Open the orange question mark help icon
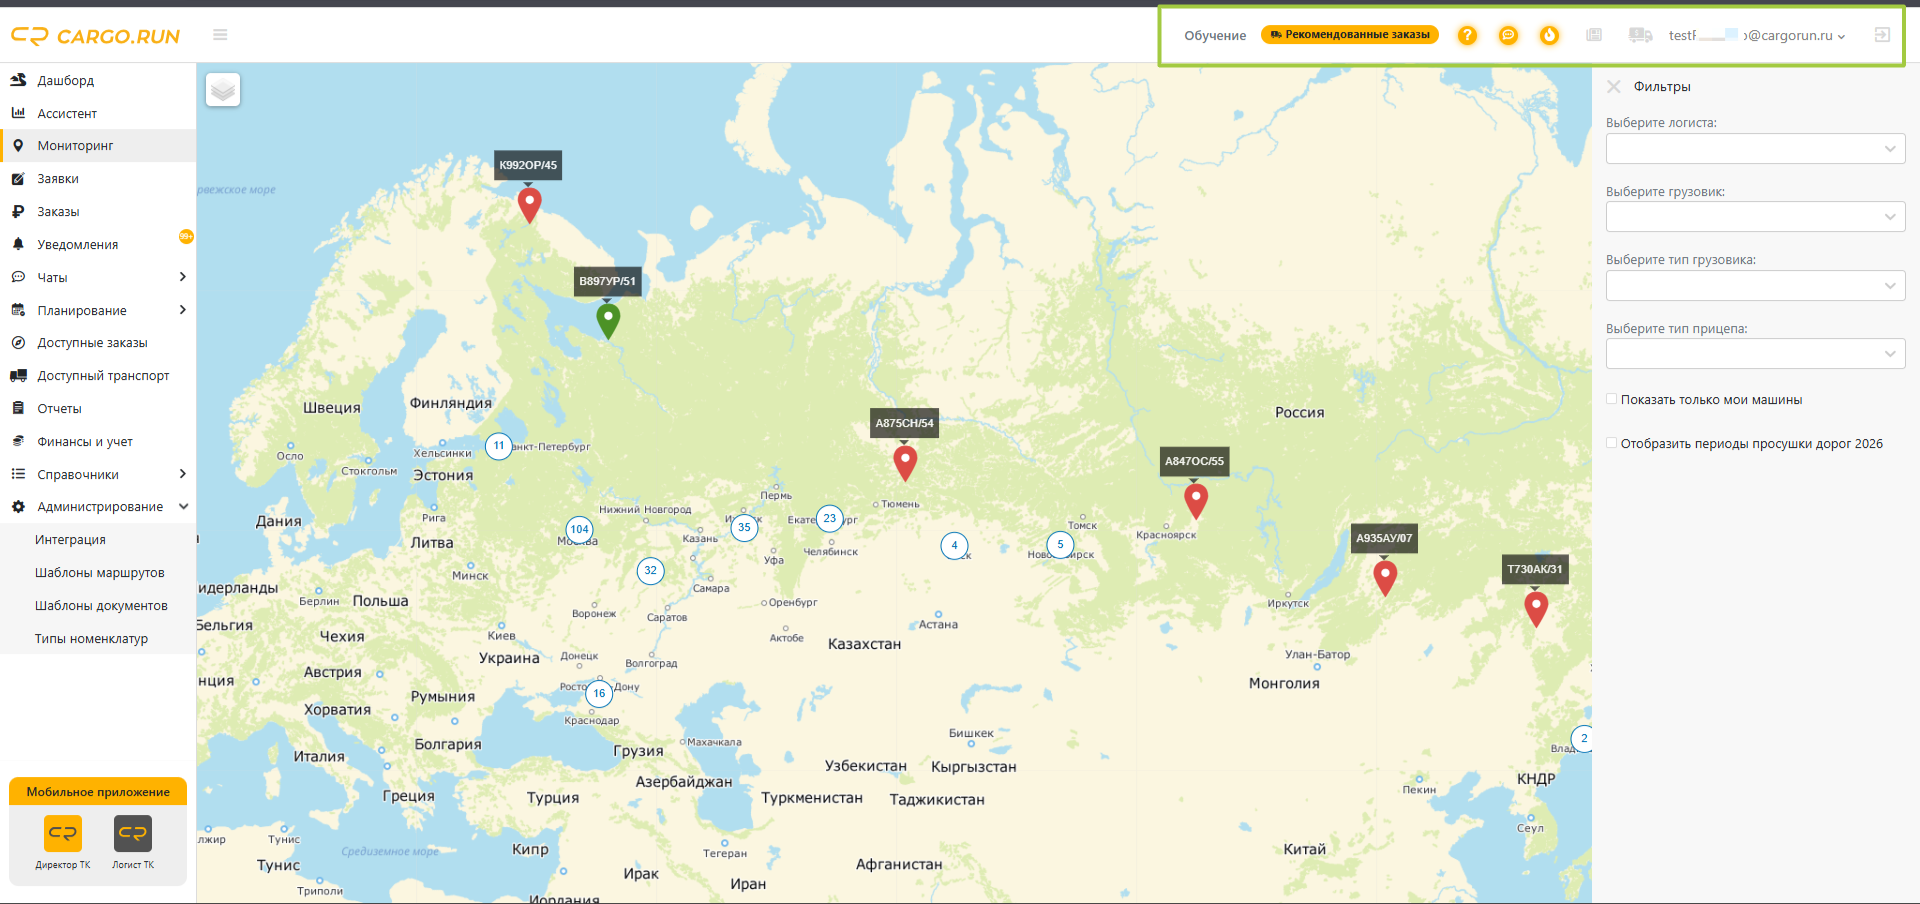This screenshot has height=904, width=1920. pos(1467,35)
